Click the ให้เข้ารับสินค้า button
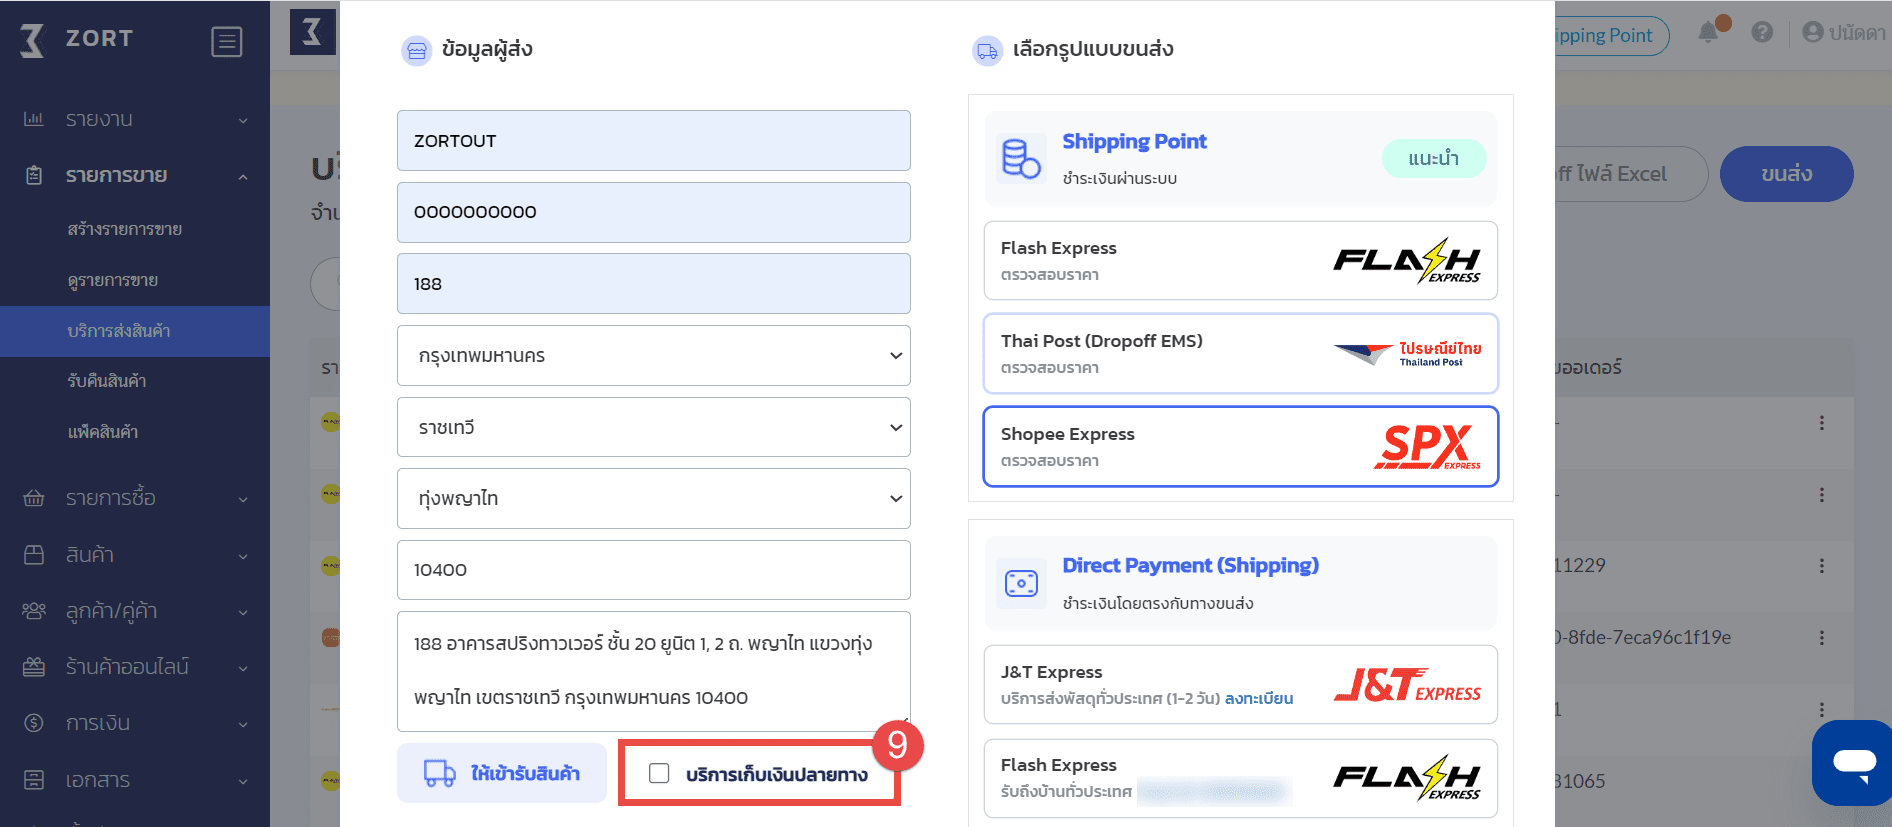 502,773
